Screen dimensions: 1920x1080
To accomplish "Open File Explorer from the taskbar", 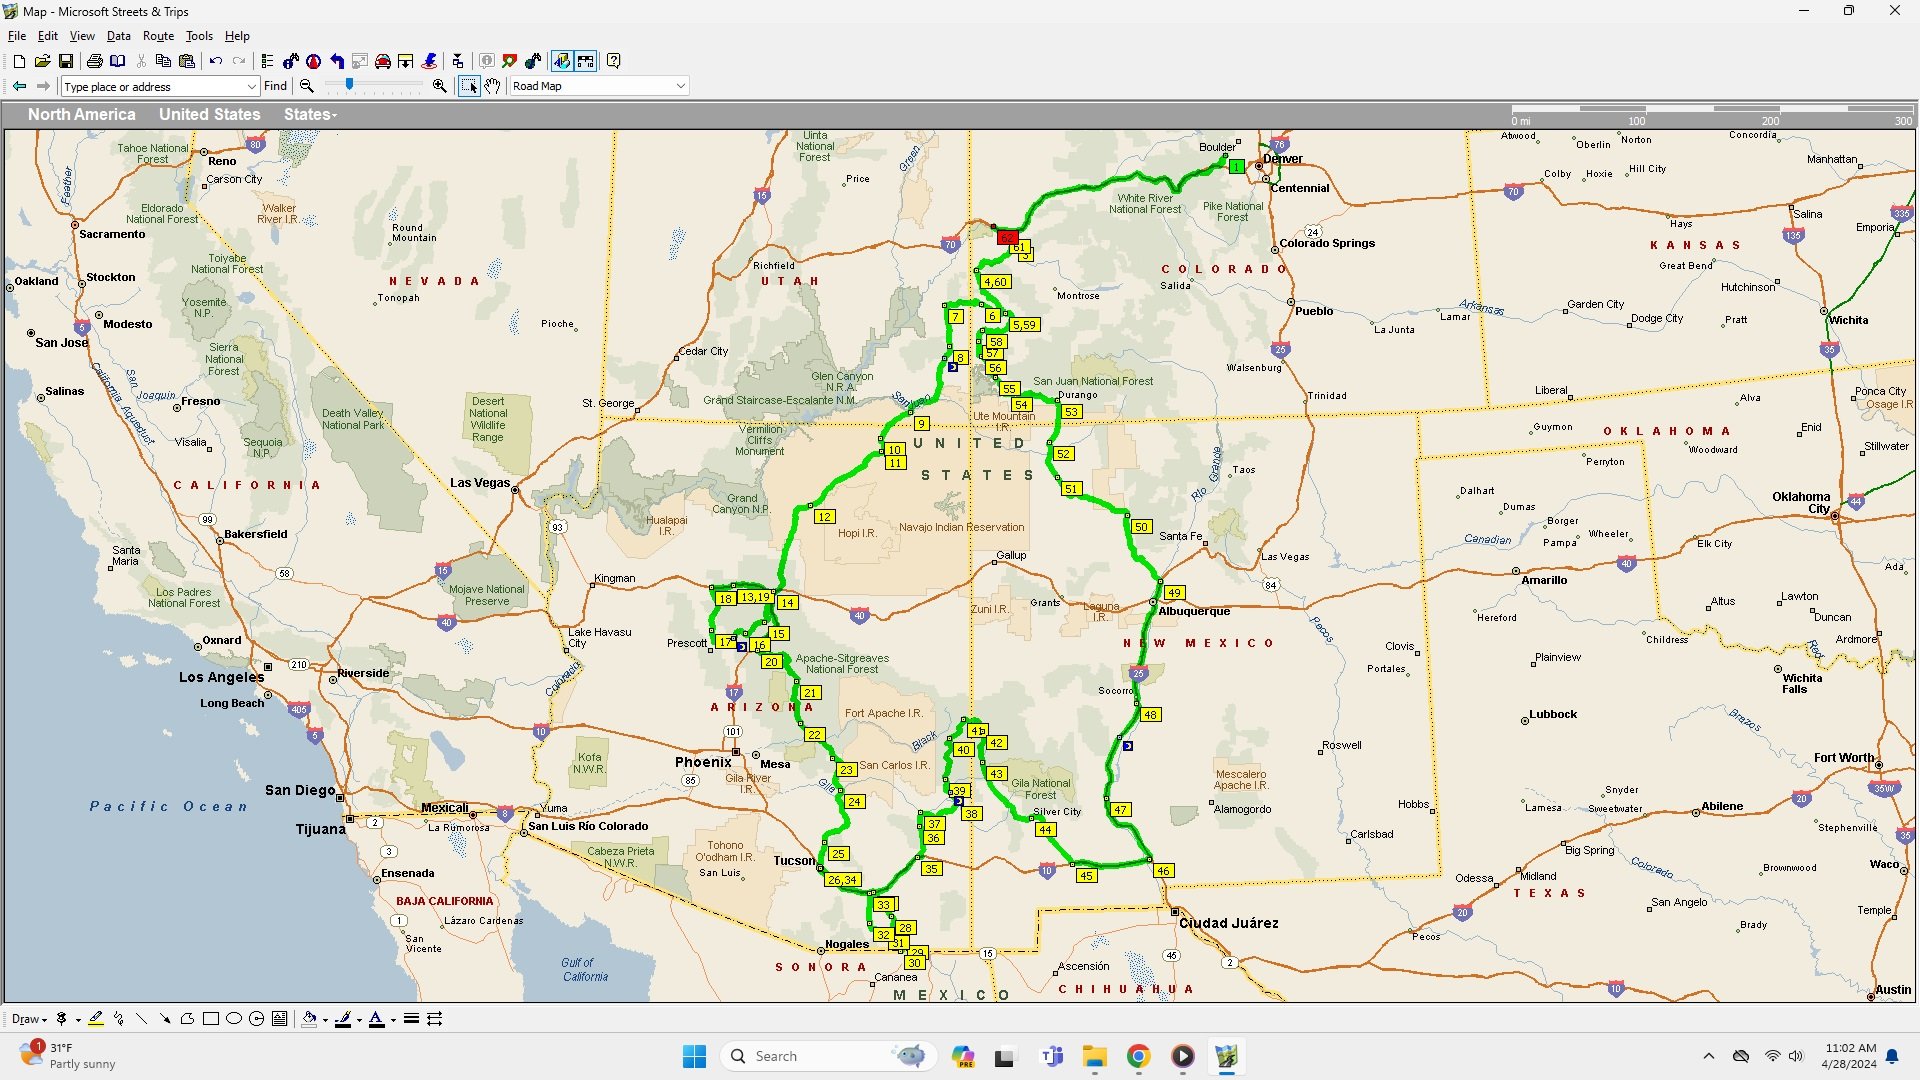I will click(1094, 1056).
